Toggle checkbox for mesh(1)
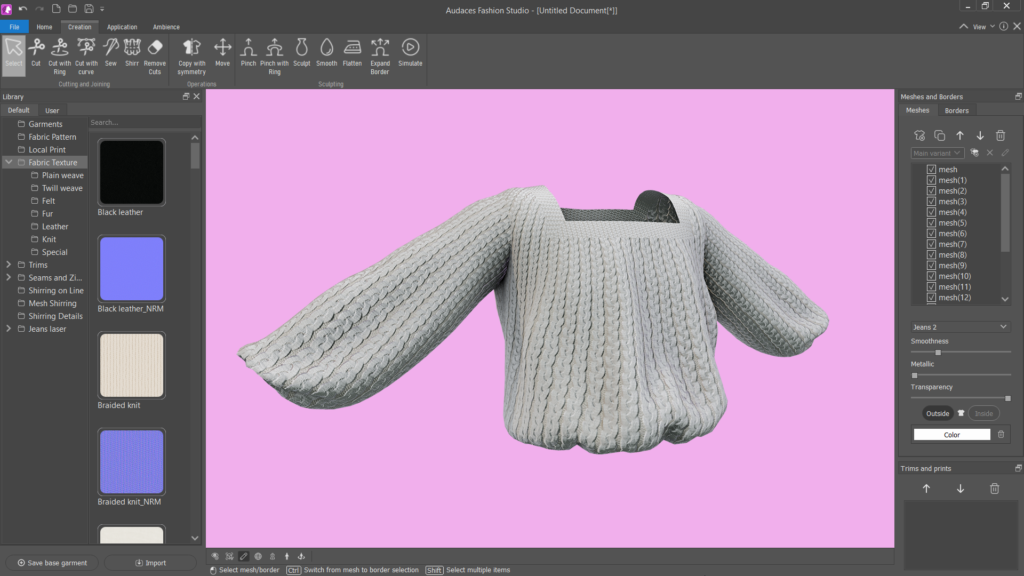The height and width of the screenshot is (576, 1024). (x=931, y=180)
